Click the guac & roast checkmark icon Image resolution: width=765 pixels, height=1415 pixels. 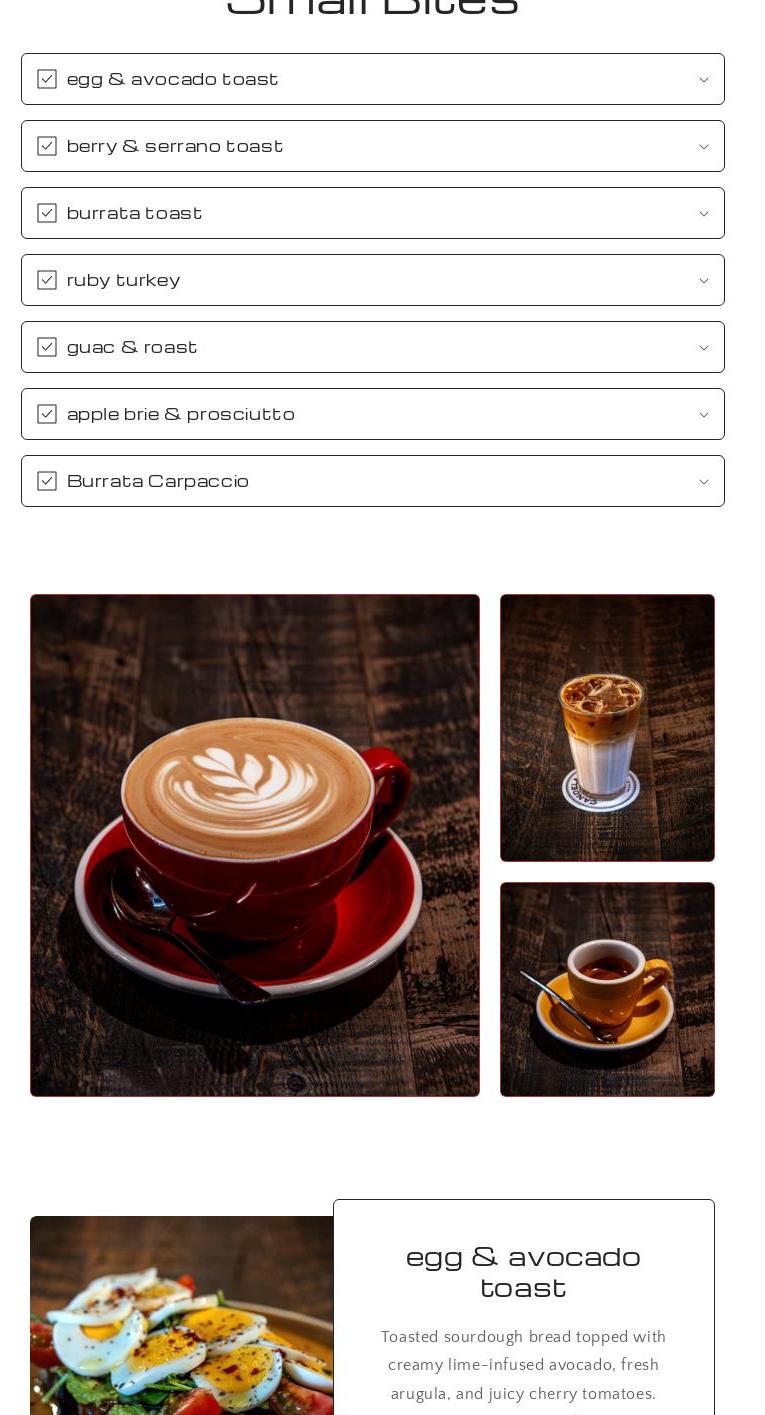tap(47, 347)
